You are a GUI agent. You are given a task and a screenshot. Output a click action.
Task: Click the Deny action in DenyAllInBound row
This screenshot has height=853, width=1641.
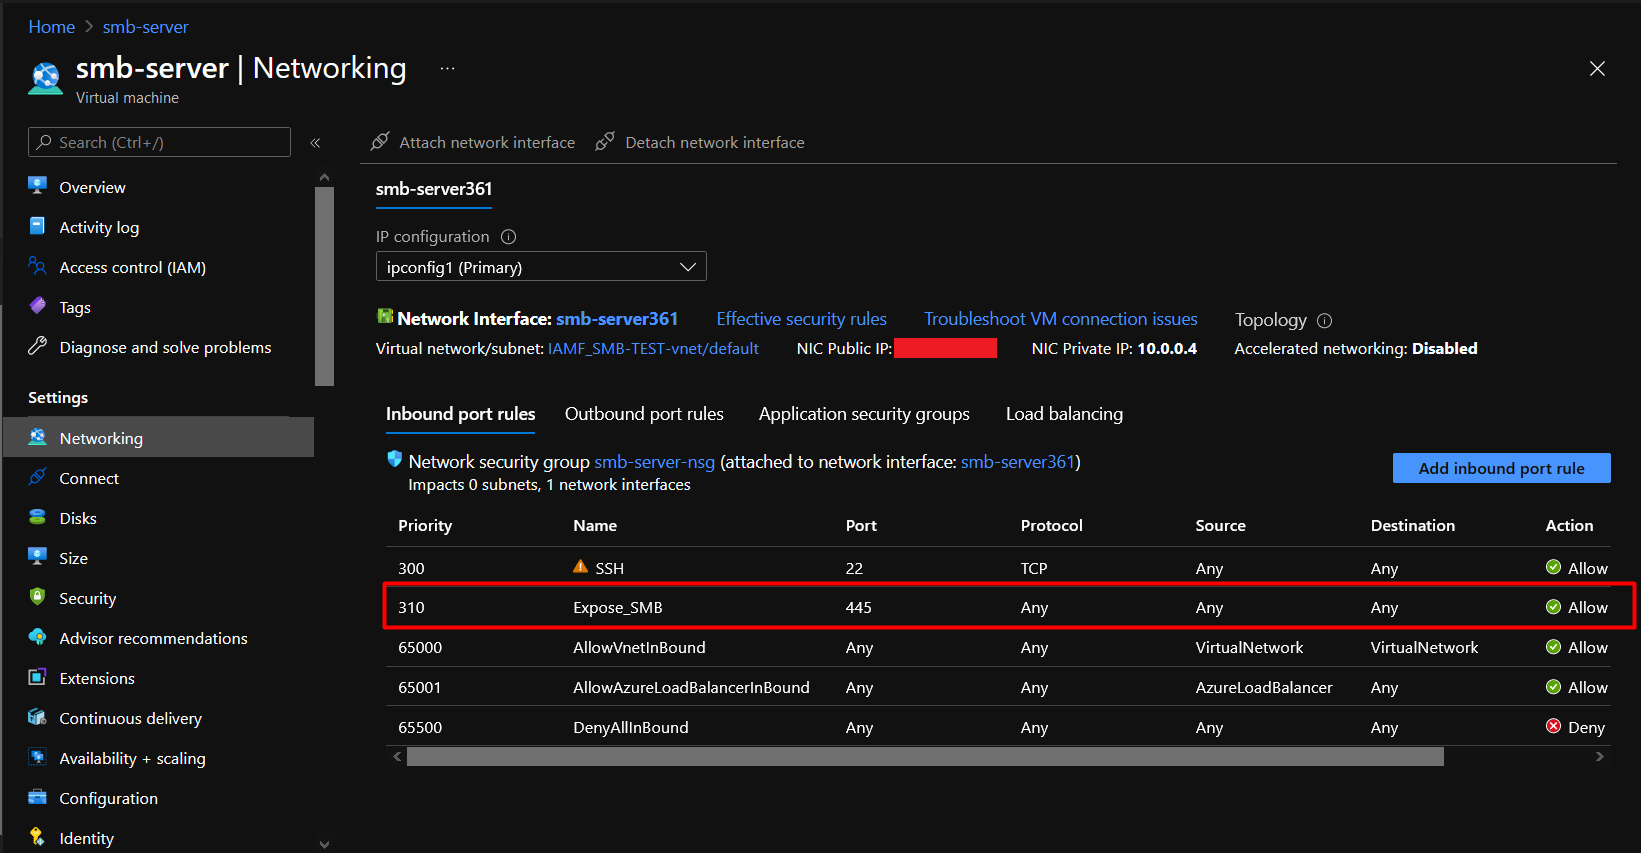pos(1575,727)
